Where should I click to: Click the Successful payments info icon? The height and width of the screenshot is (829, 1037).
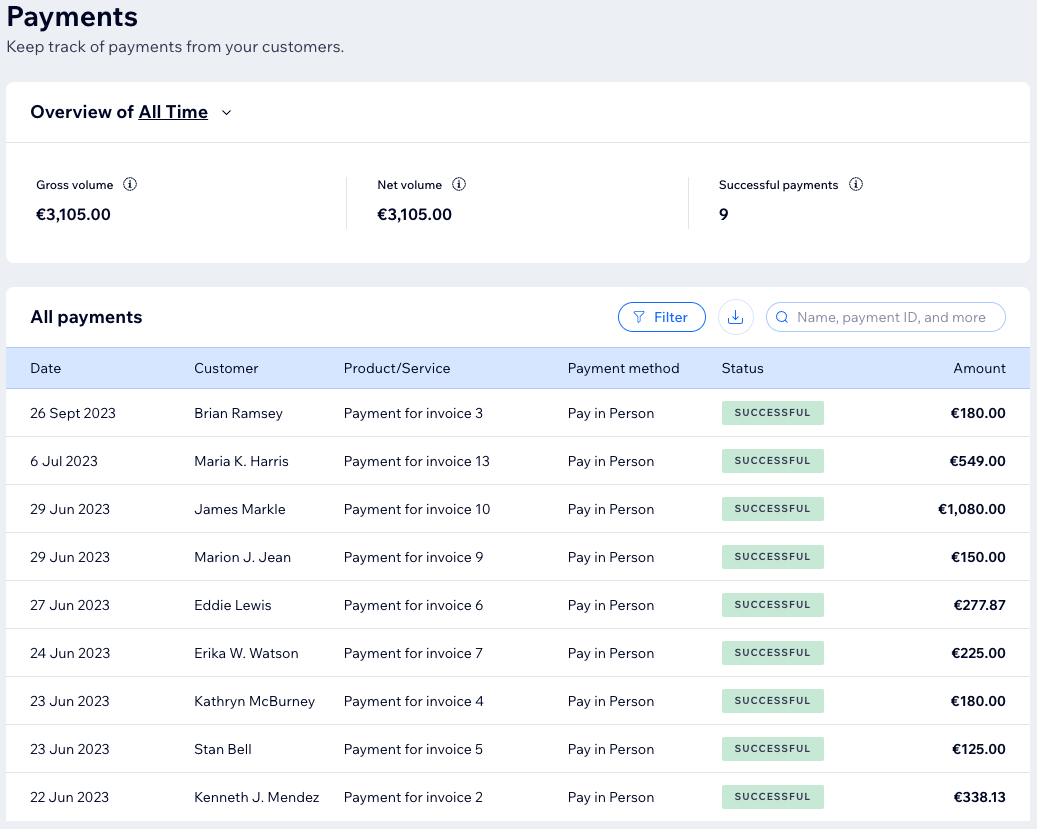pyautogui.click(x=856, y=185)
